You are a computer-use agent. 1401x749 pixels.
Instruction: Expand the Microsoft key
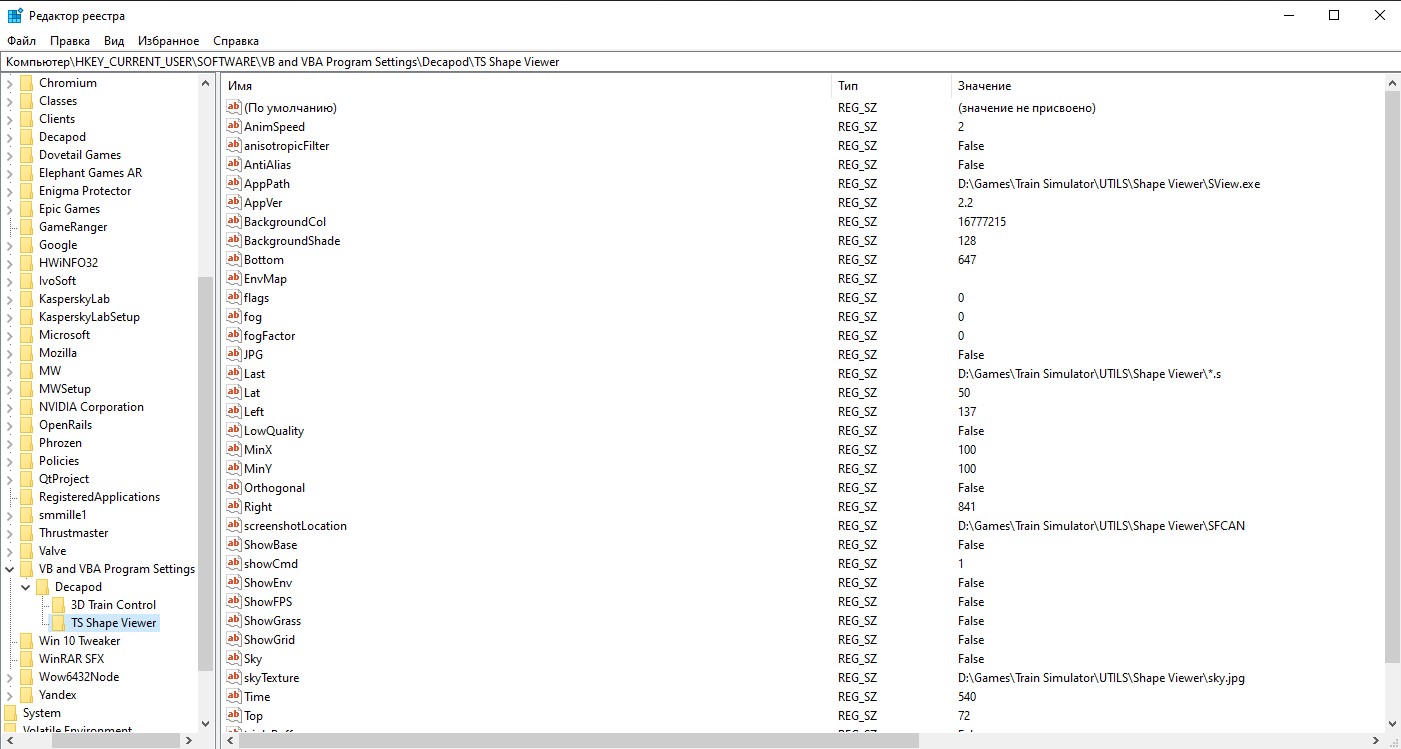10,335
